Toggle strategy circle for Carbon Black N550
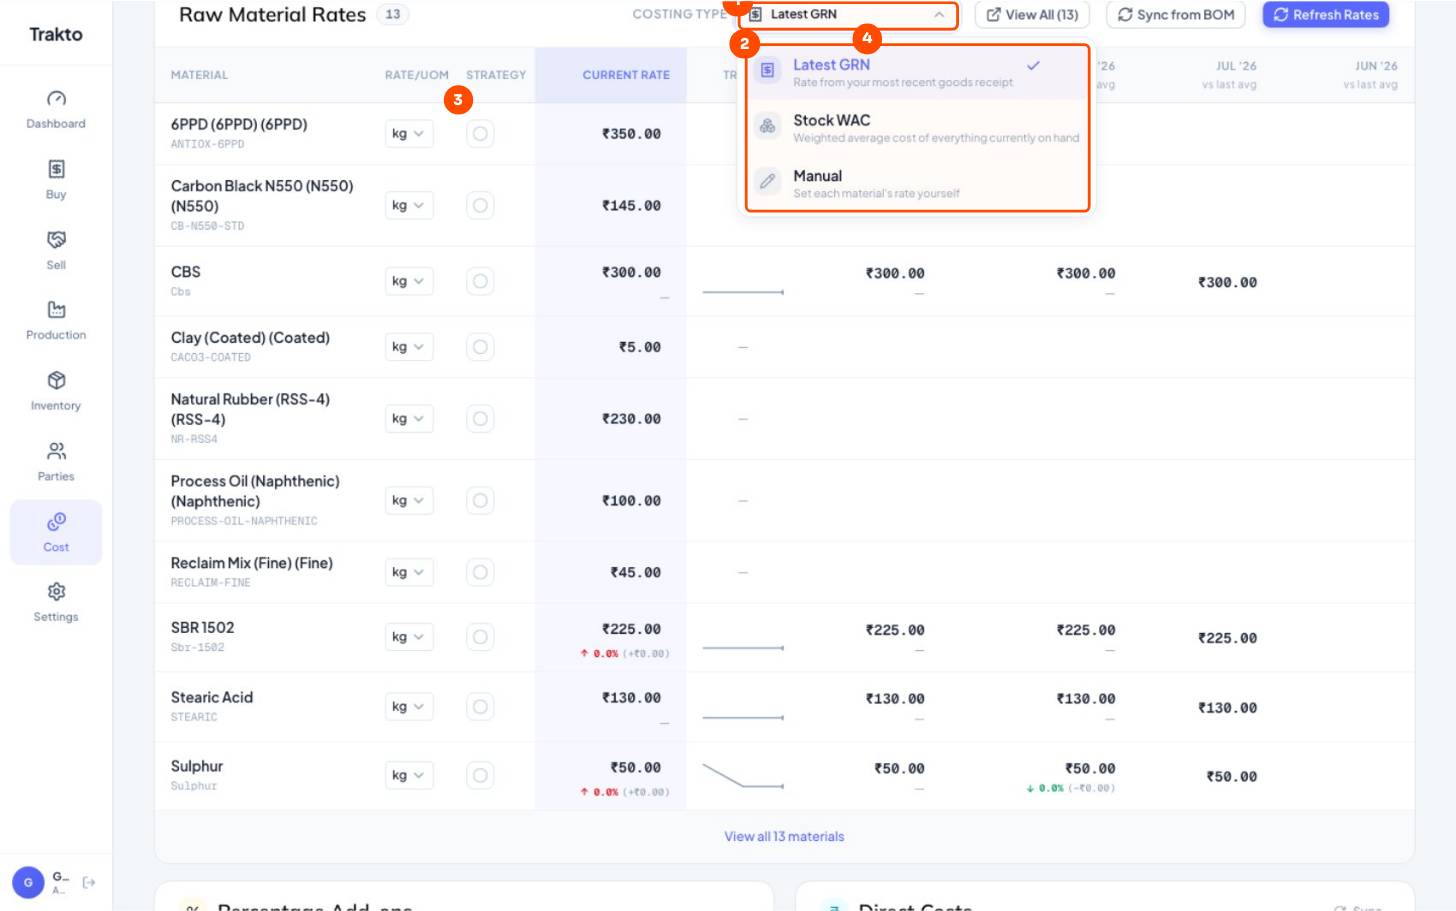The width and height of the screenshot is (1456, 911). coord(480,205)
